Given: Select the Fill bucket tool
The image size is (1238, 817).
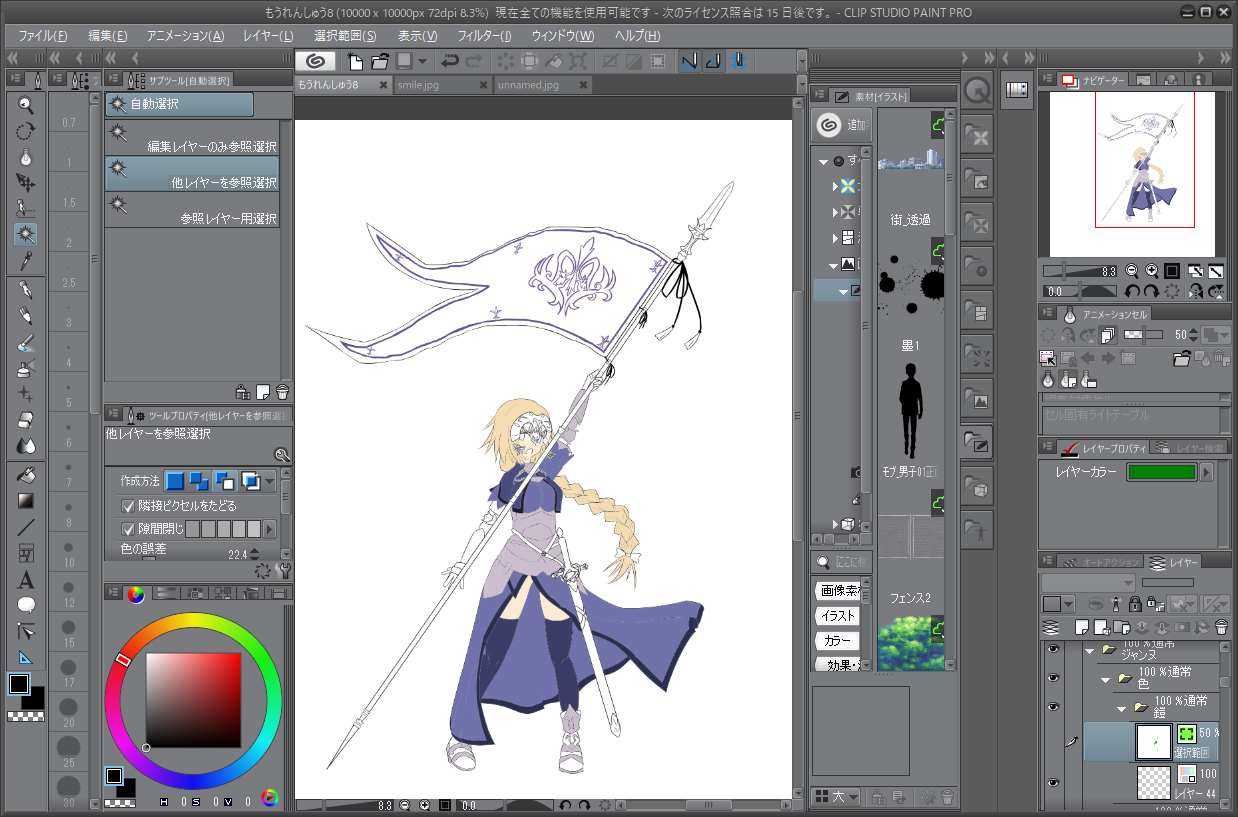Looking at the screenshot, I should click(26, 474).
